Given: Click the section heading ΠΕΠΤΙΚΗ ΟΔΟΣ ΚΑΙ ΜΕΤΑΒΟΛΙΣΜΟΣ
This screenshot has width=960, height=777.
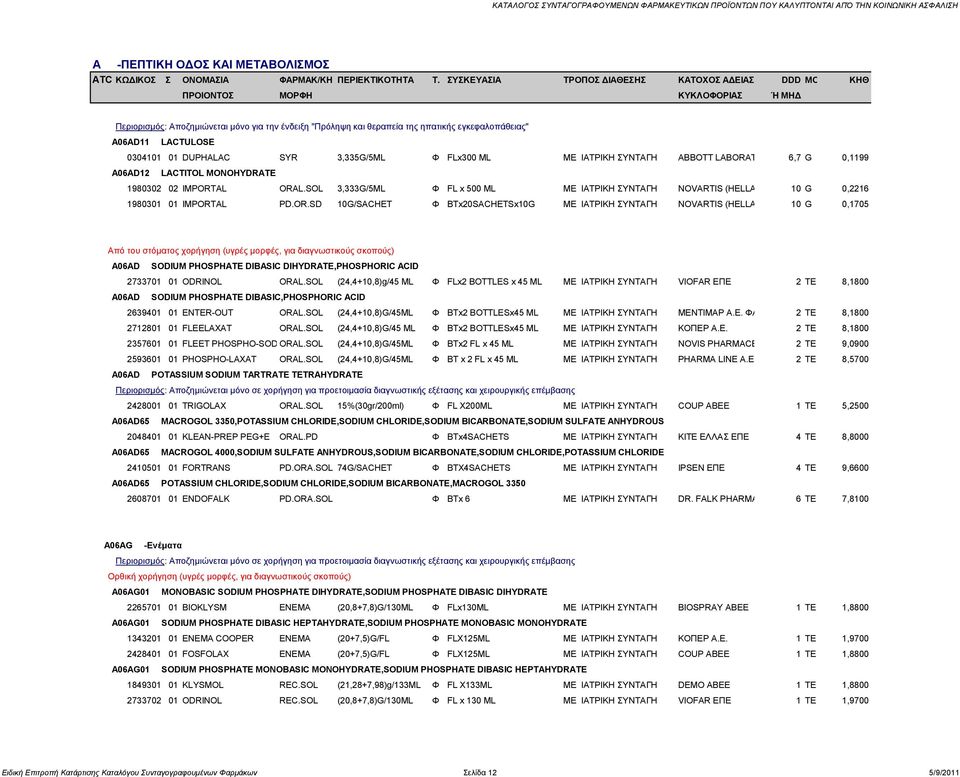Looking at the screenshot, I should point(223,64).
